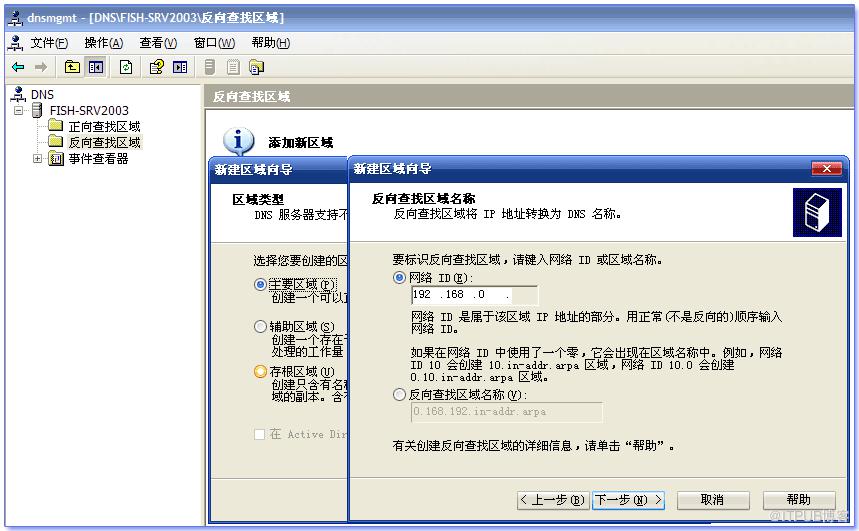
Task: Toggle the show/hide action pane icon
Action: coord(180,67)
